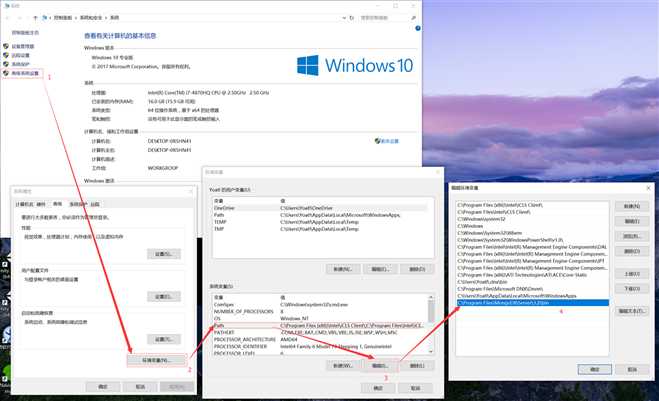
Task: Click the back arrow in System window
Action: (8, 18)
